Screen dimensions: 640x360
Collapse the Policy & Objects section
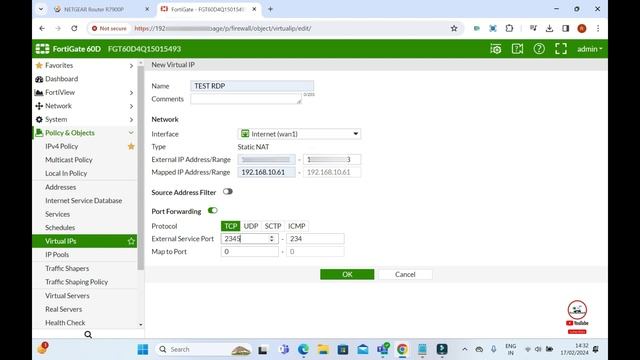(x=85, y=133)
